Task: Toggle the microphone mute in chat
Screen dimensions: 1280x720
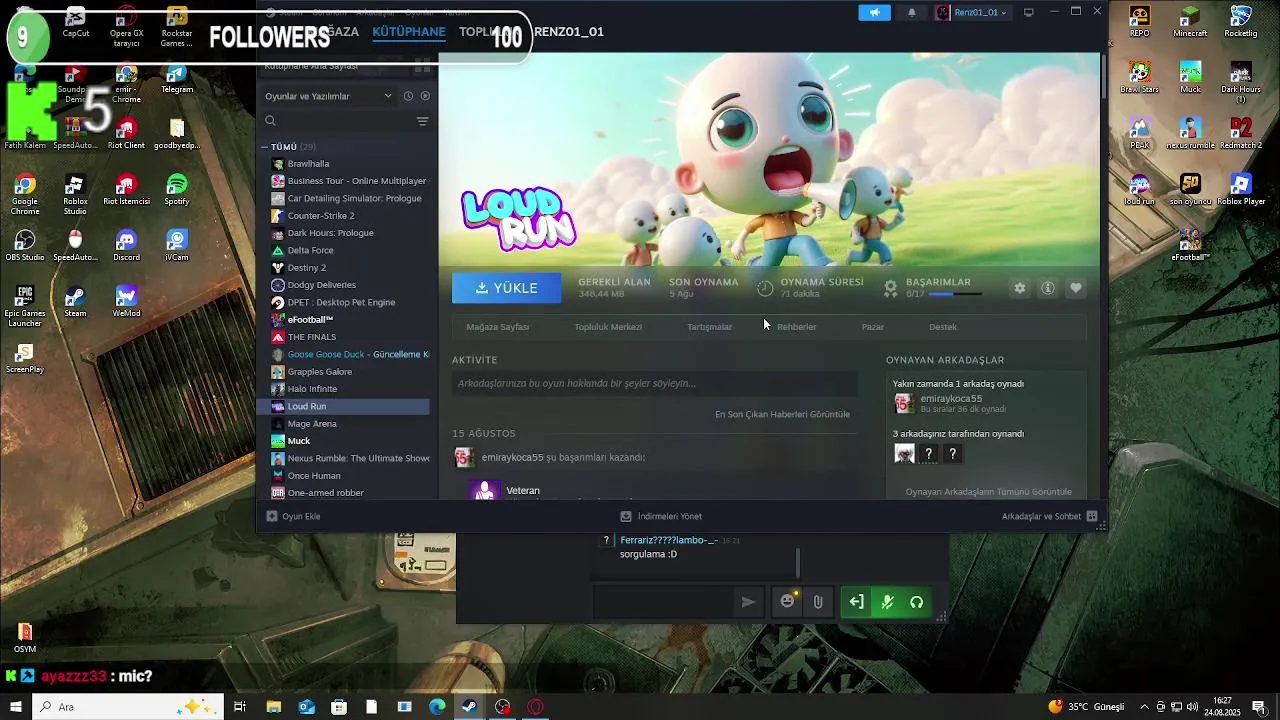Action: (887, 602)
